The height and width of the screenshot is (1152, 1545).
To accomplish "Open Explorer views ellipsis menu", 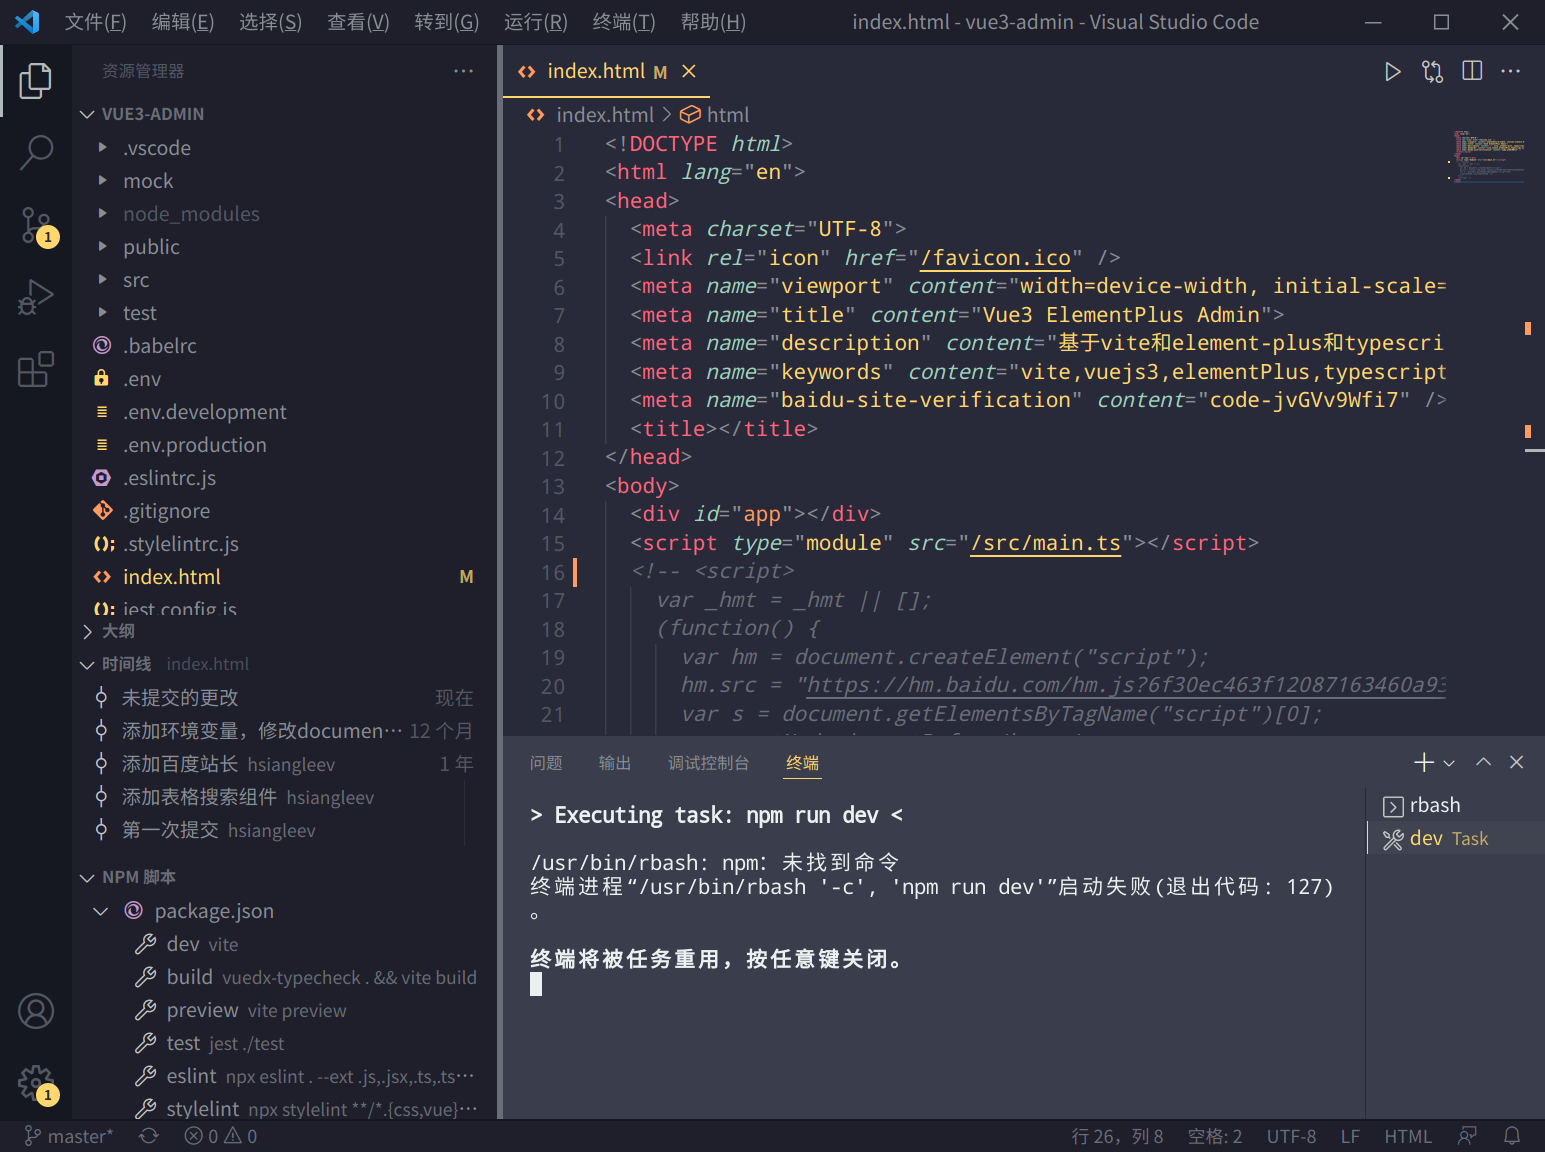I will click(463, 71).
